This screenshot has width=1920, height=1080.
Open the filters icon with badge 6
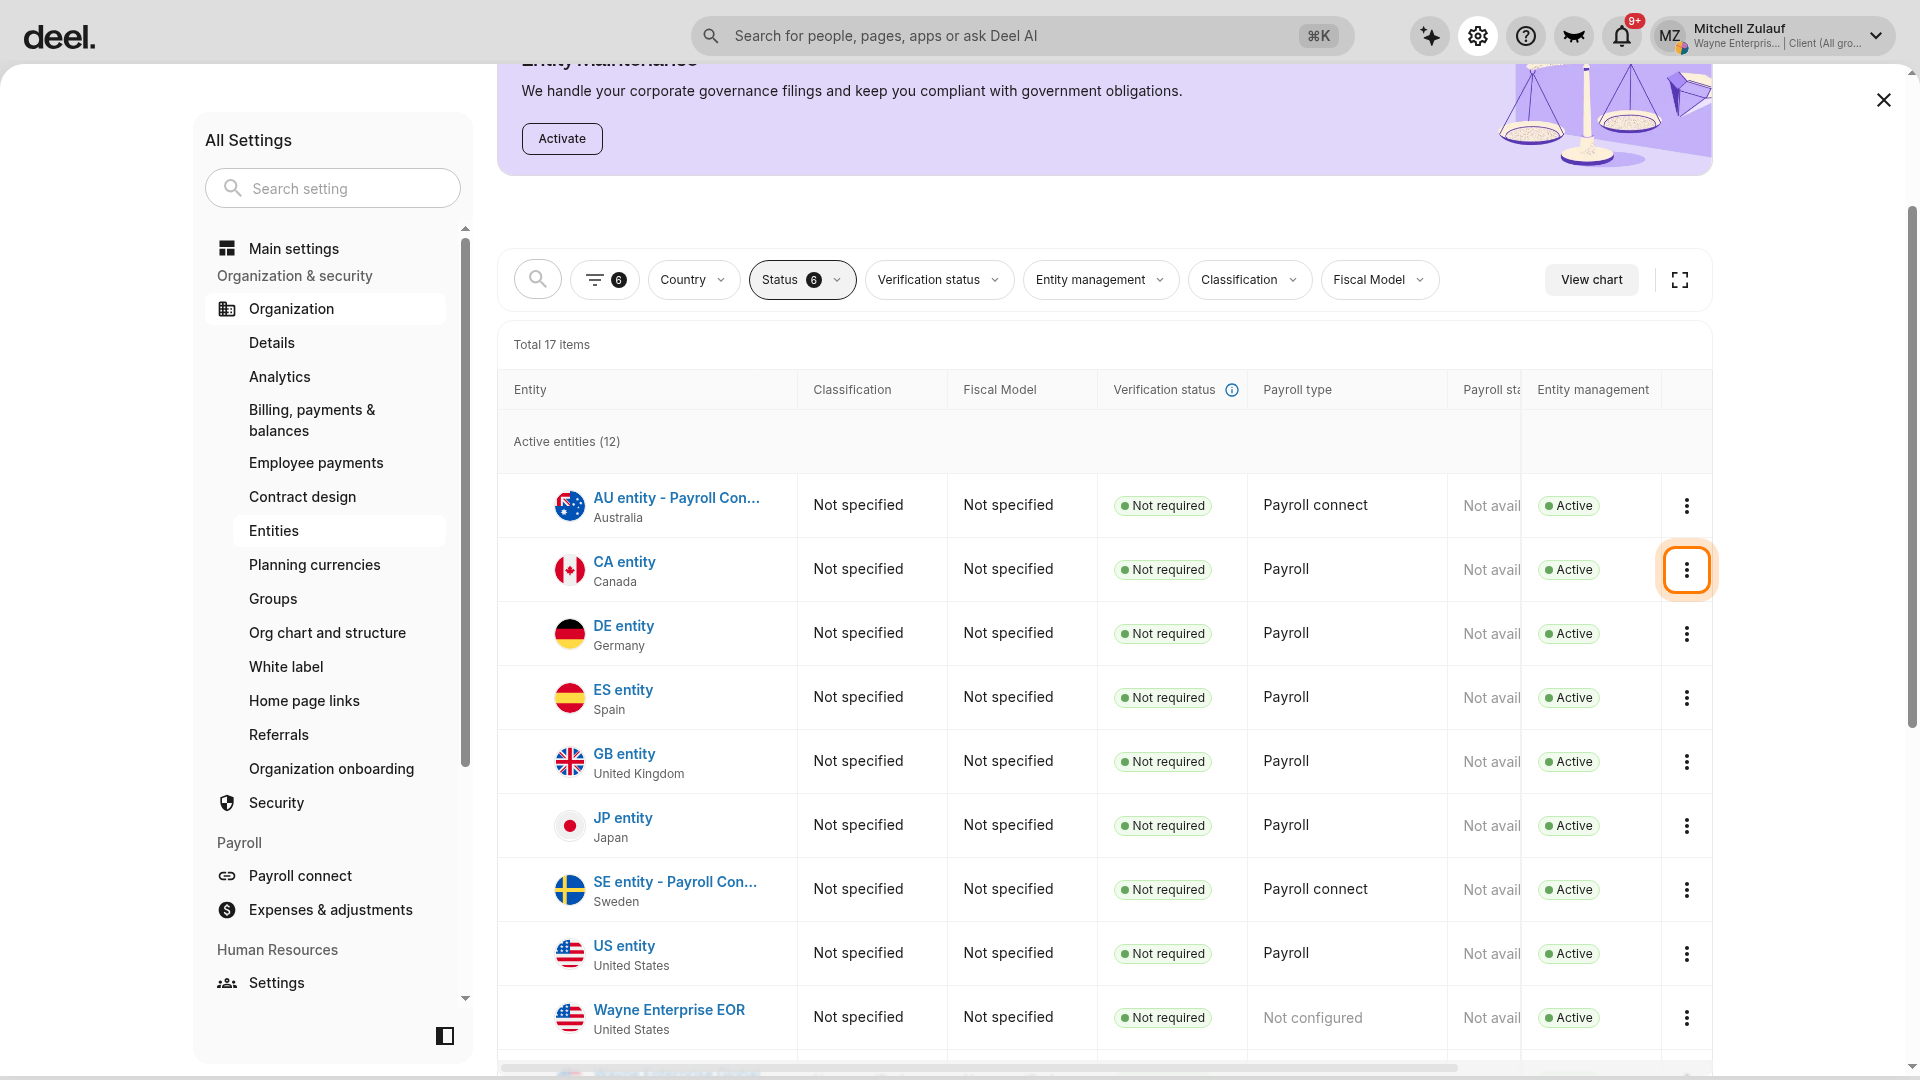tap(605, 280)
